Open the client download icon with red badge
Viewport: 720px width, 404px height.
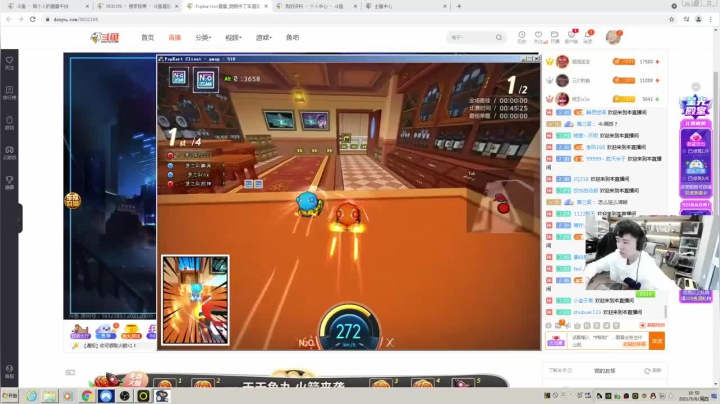[572, 37]
